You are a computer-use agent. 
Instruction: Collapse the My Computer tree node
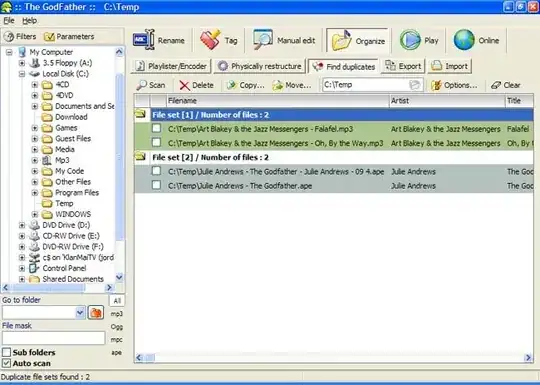point(9,52)
